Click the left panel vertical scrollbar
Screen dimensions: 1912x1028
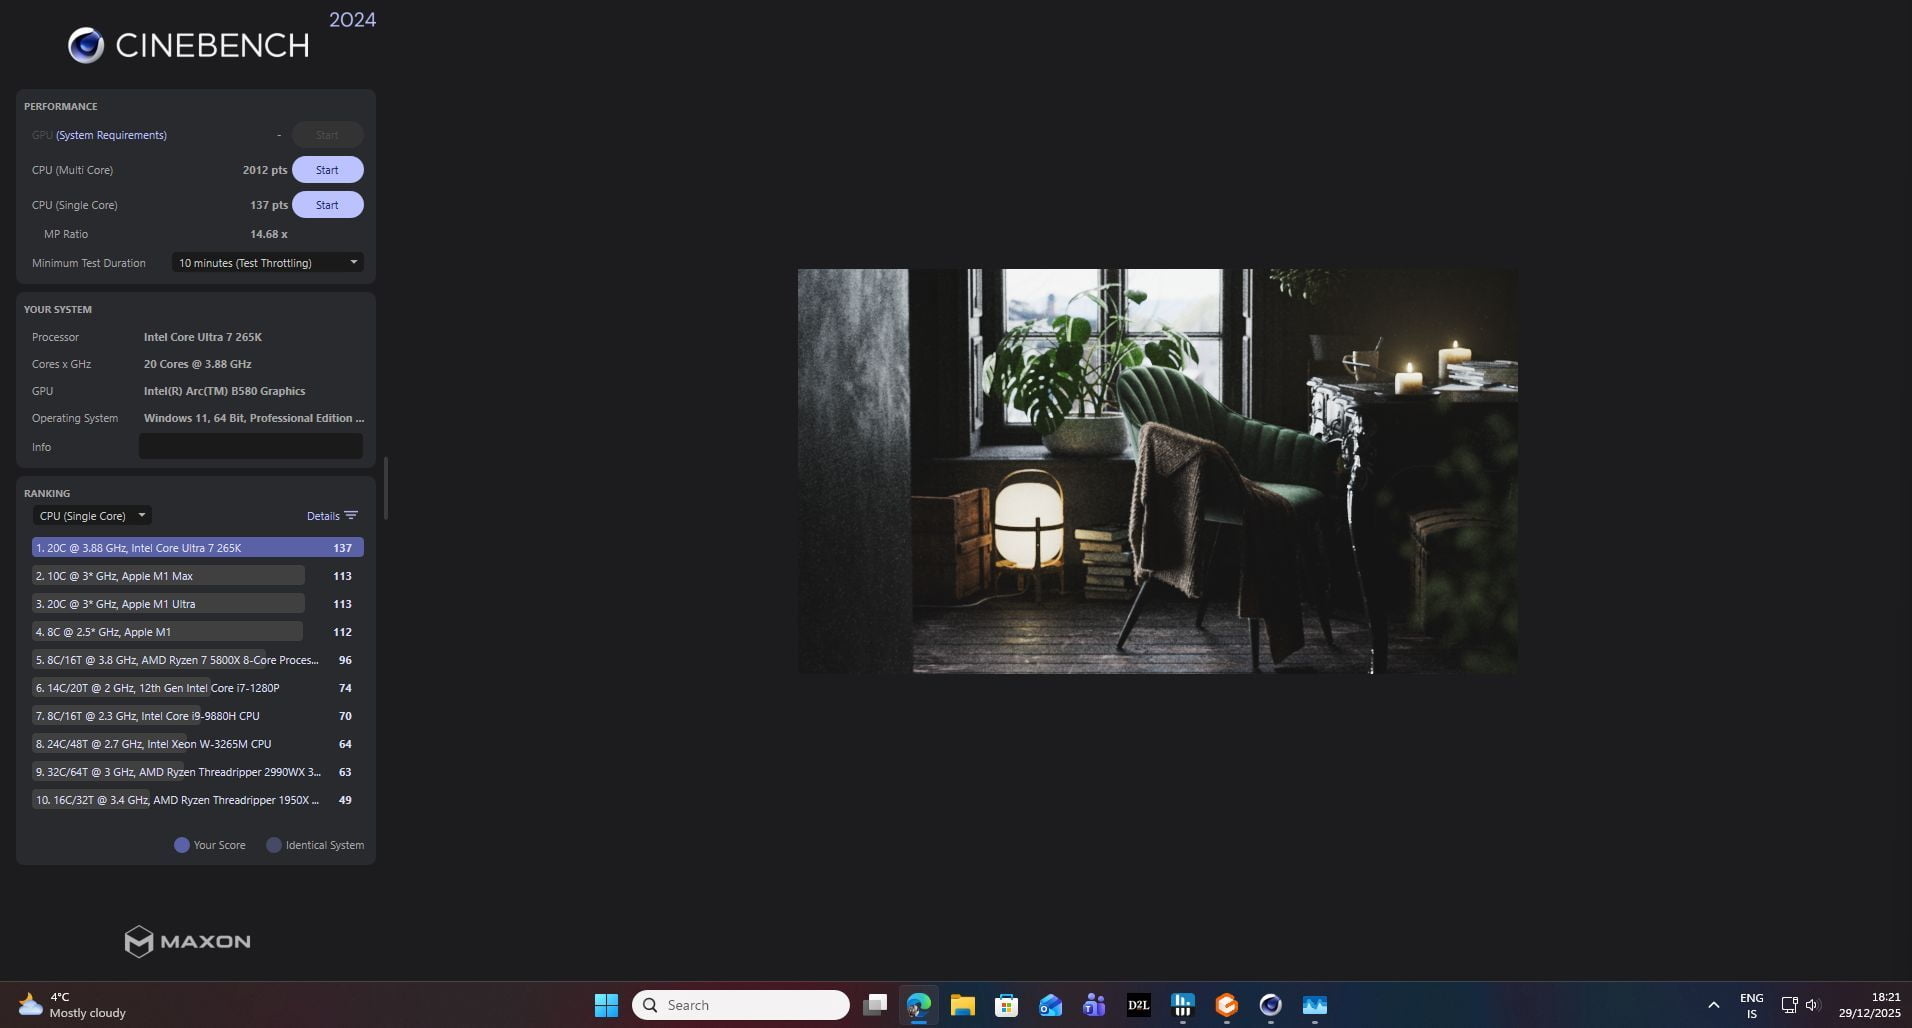tap(386, 488)
